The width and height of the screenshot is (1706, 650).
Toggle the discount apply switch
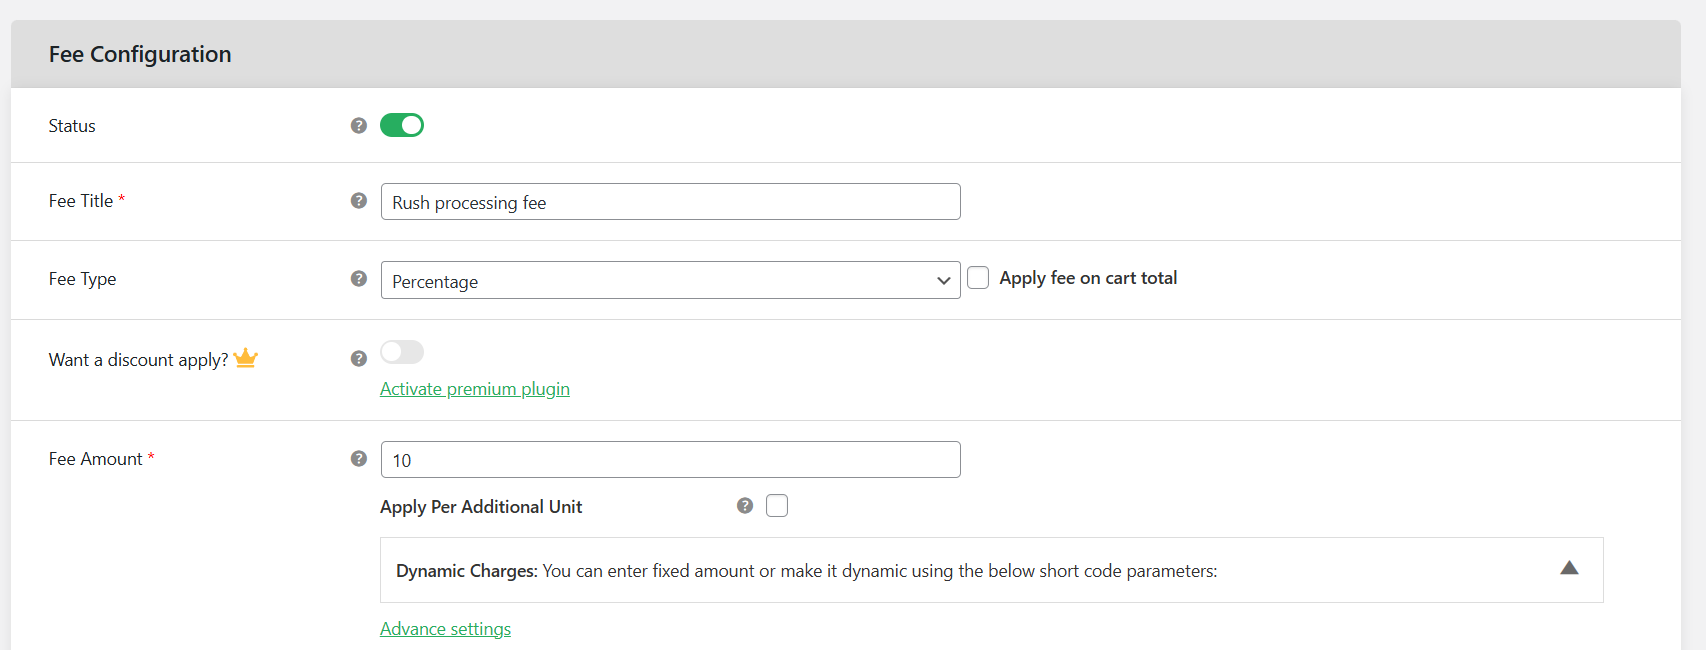[x=402, y=352]
